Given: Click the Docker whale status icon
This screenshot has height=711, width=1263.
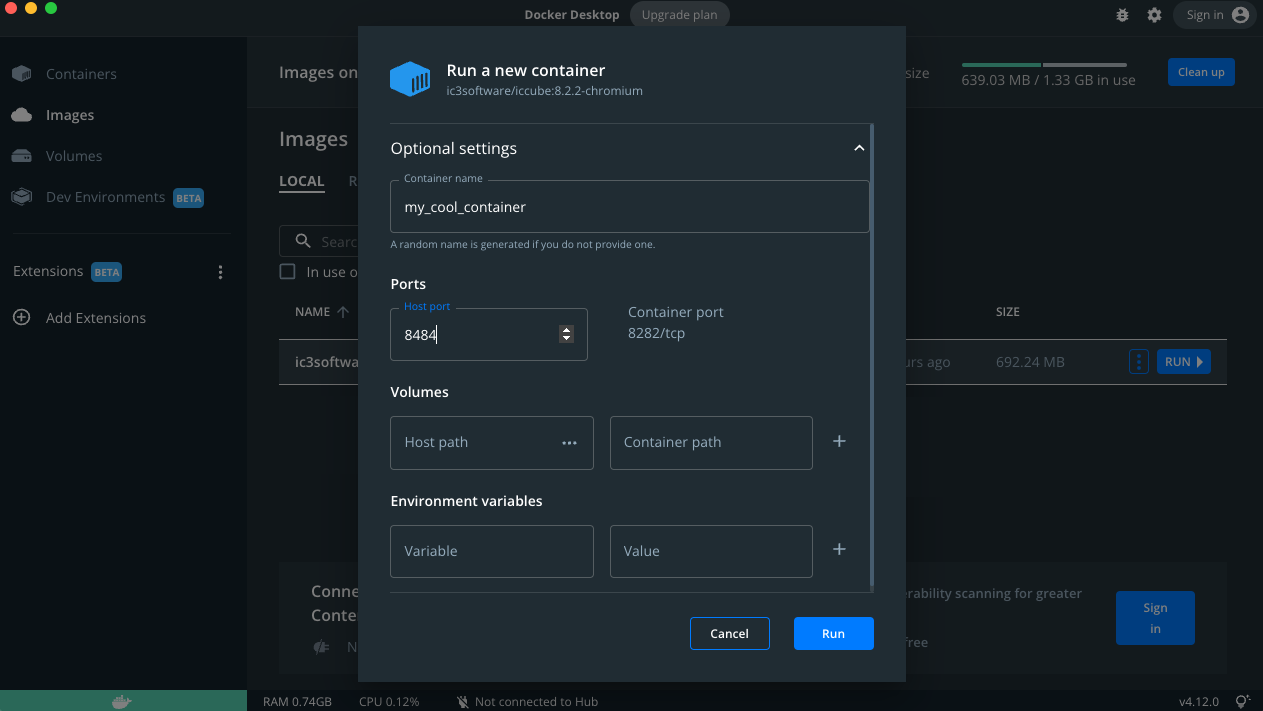Looking at the screenshot, I should click(x=121, y=701).
